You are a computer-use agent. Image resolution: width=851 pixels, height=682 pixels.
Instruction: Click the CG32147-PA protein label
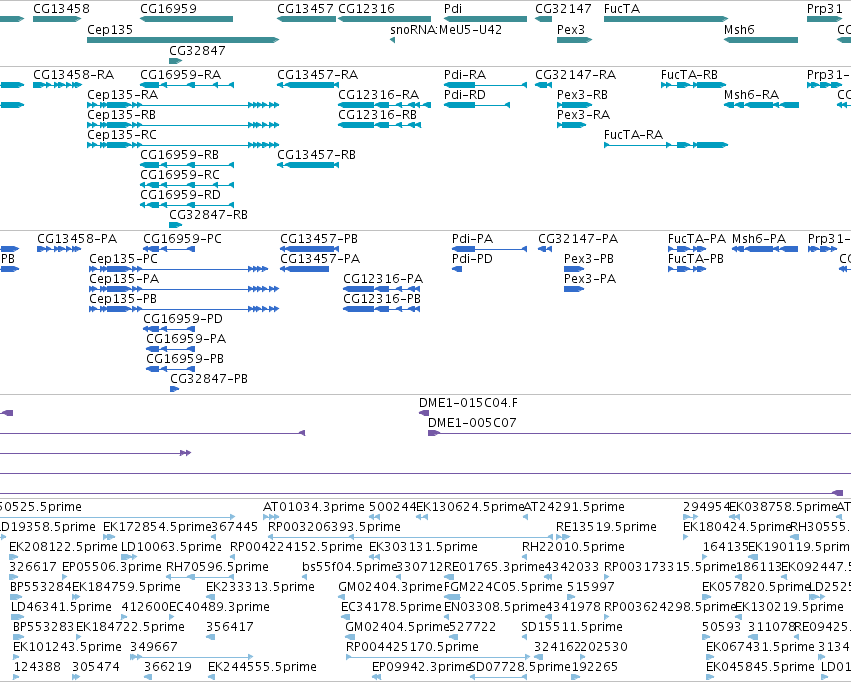click(578, 239)
